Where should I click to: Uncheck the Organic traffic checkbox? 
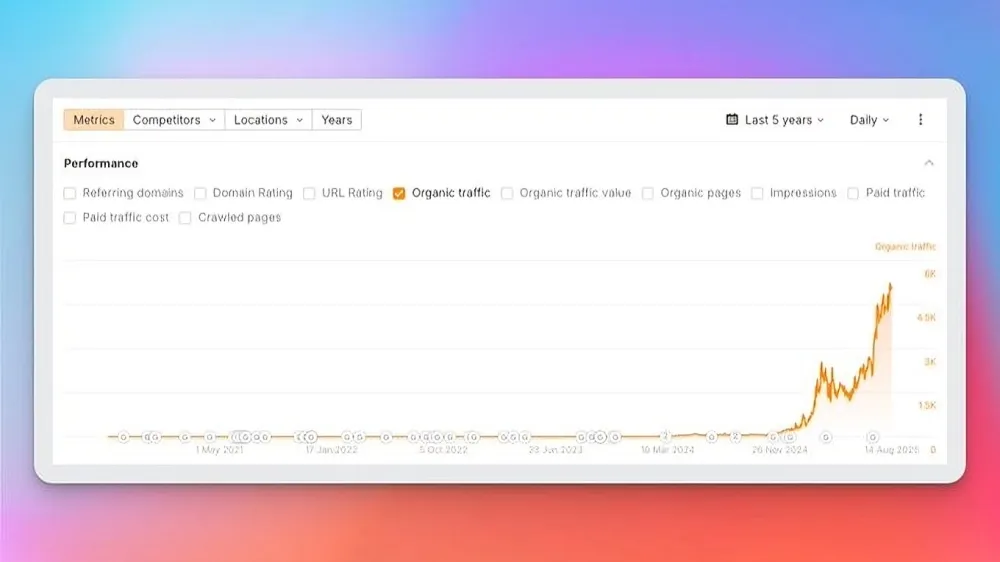tap(399, 193)
